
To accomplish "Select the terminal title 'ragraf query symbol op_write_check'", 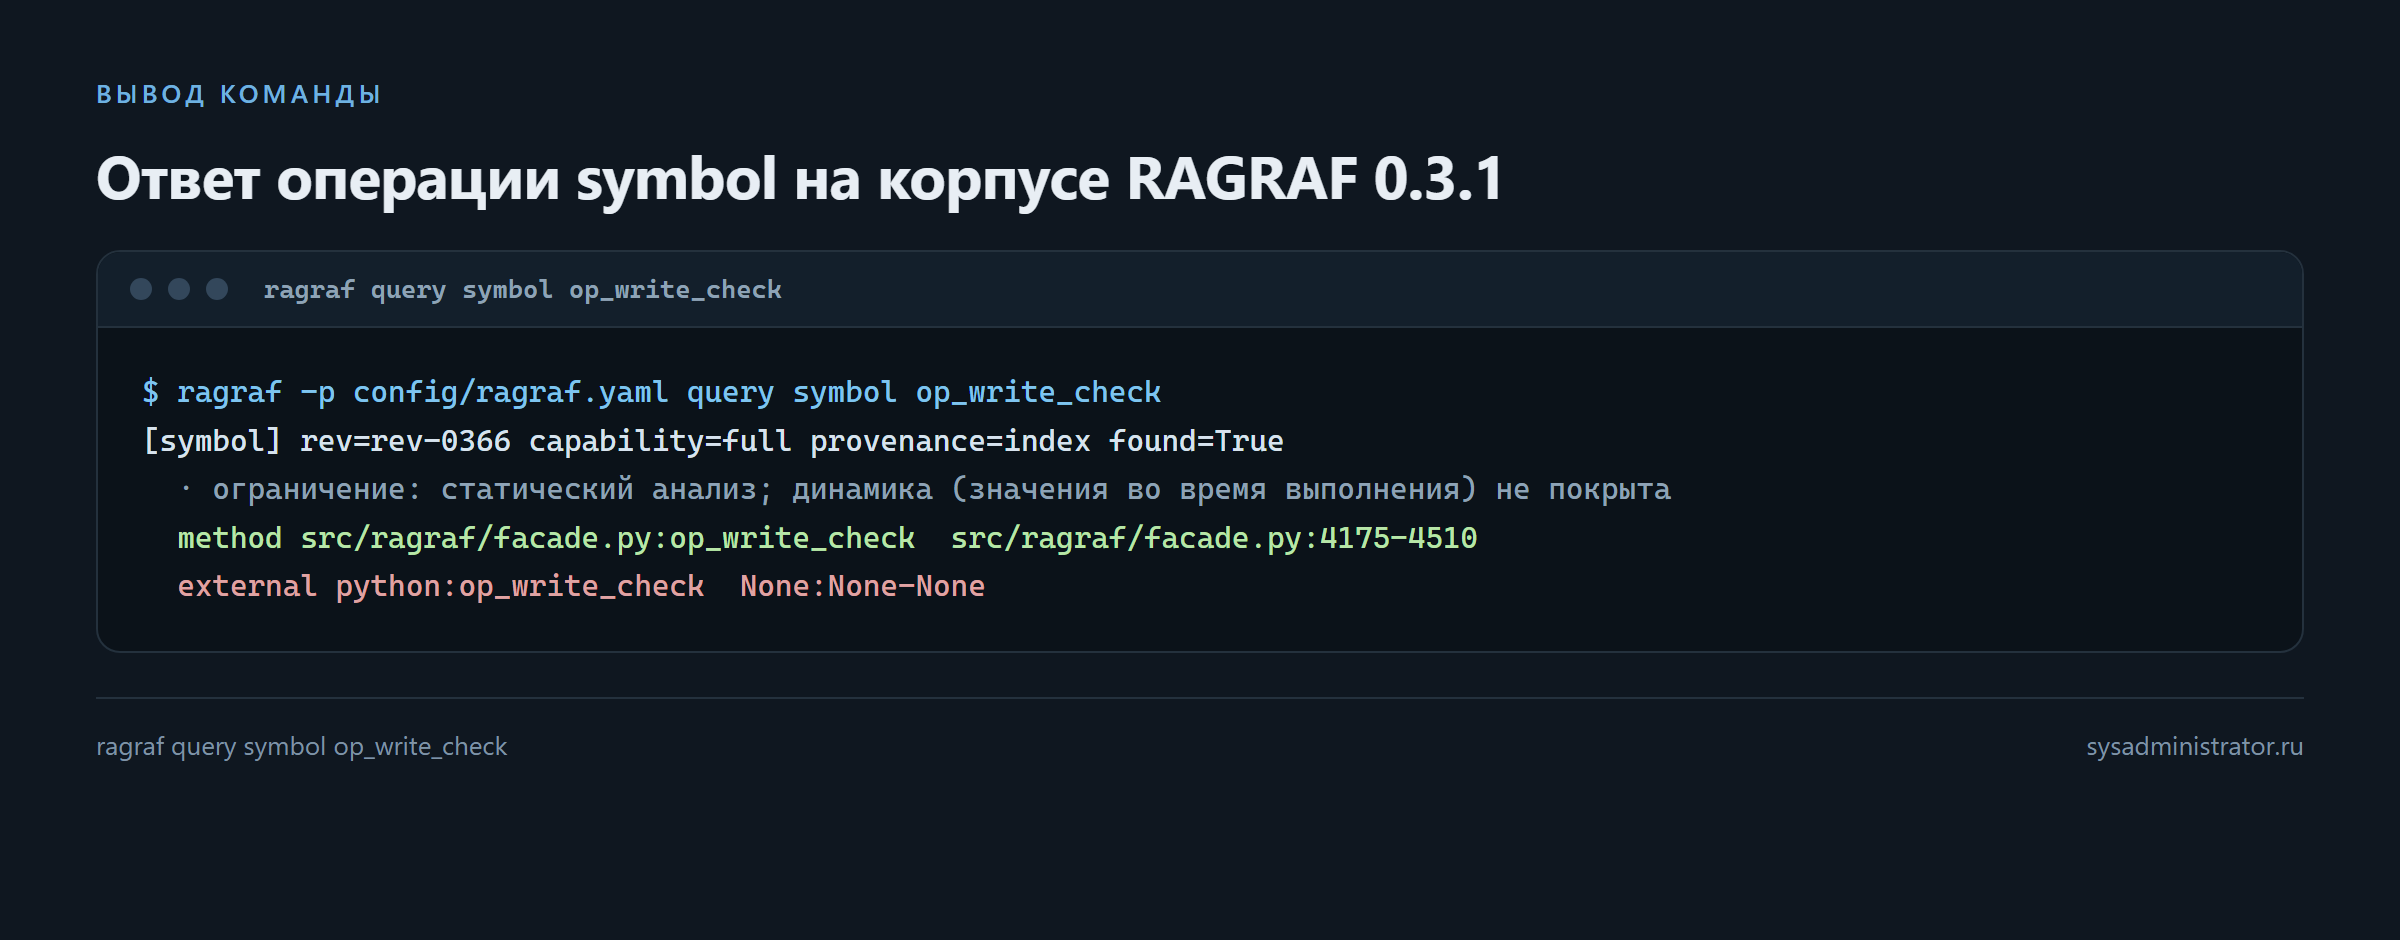I will [522, 290].
